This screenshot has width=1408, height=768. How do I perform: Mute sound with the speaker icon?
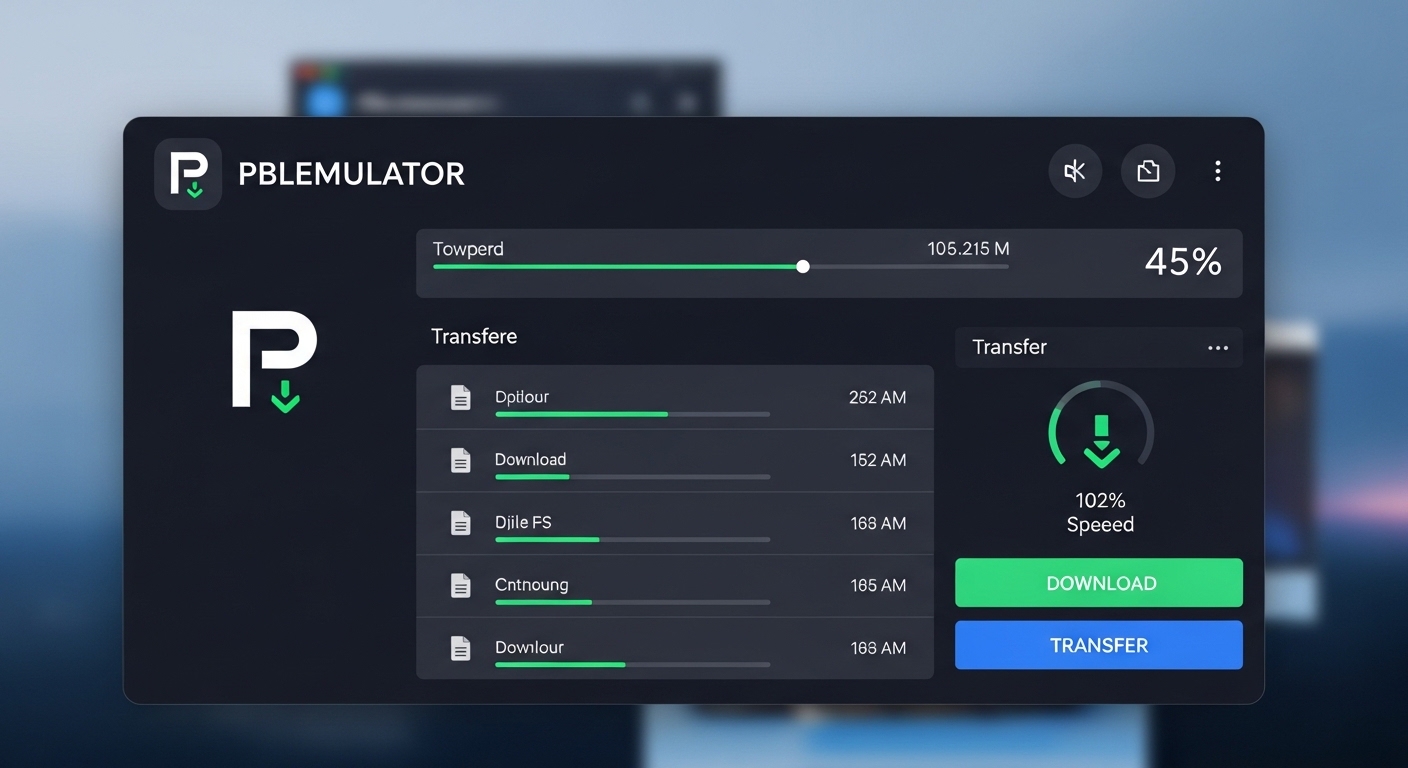tap(1075, 171)
